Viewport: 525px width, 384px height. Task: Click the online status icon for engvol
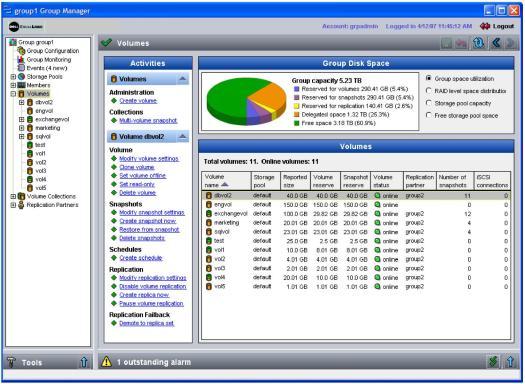click(377, 204)
